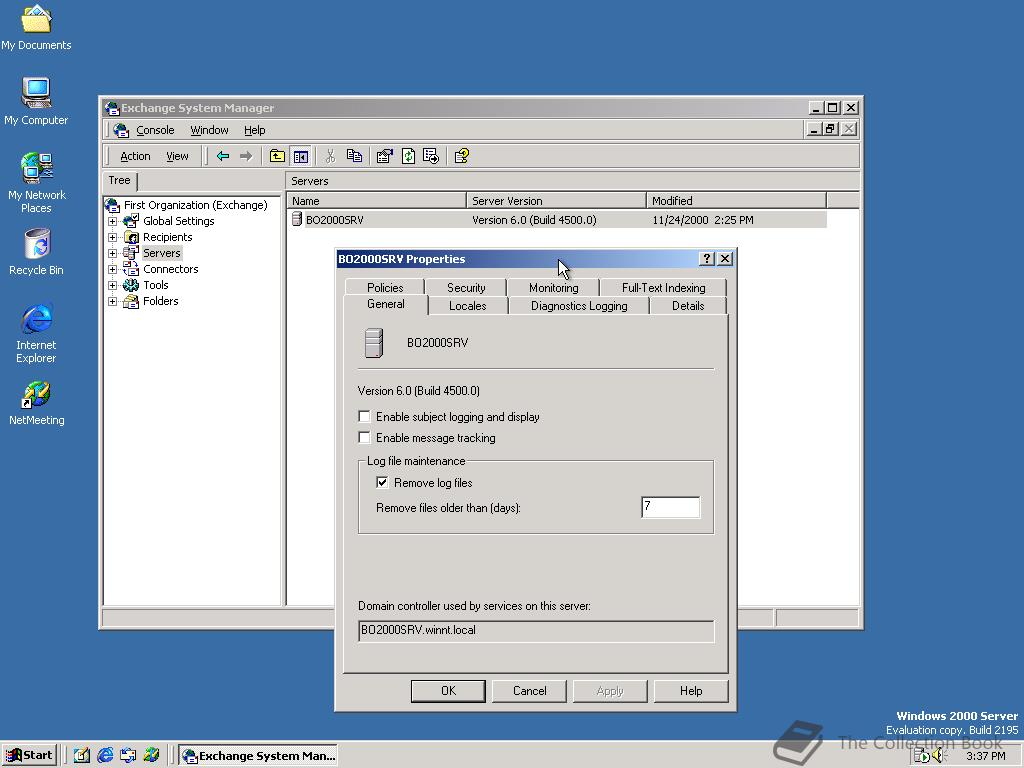Switch to Diagnostics Logging tab

point(579,306)
